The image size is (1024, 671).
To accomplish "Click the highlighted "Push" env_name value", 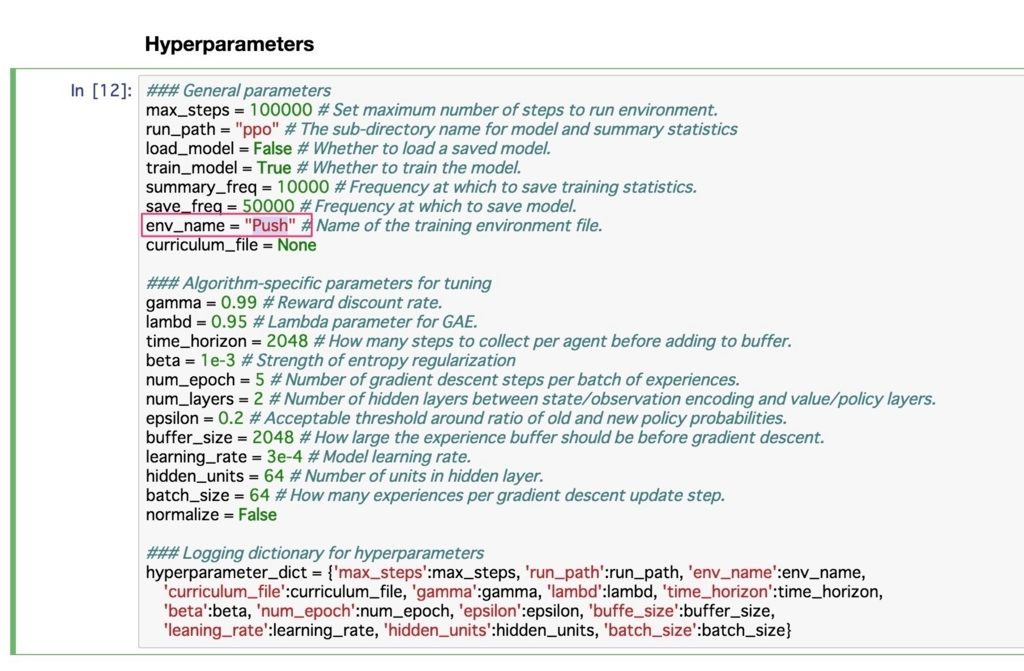I will tap(270, 225).
